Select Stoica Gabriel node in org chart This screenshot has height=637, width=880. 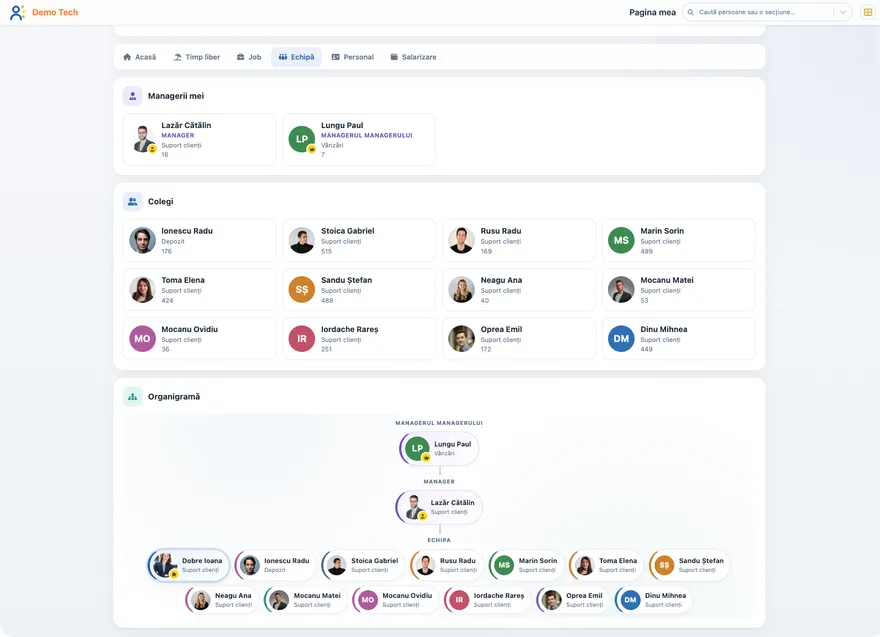pos(363,565)
